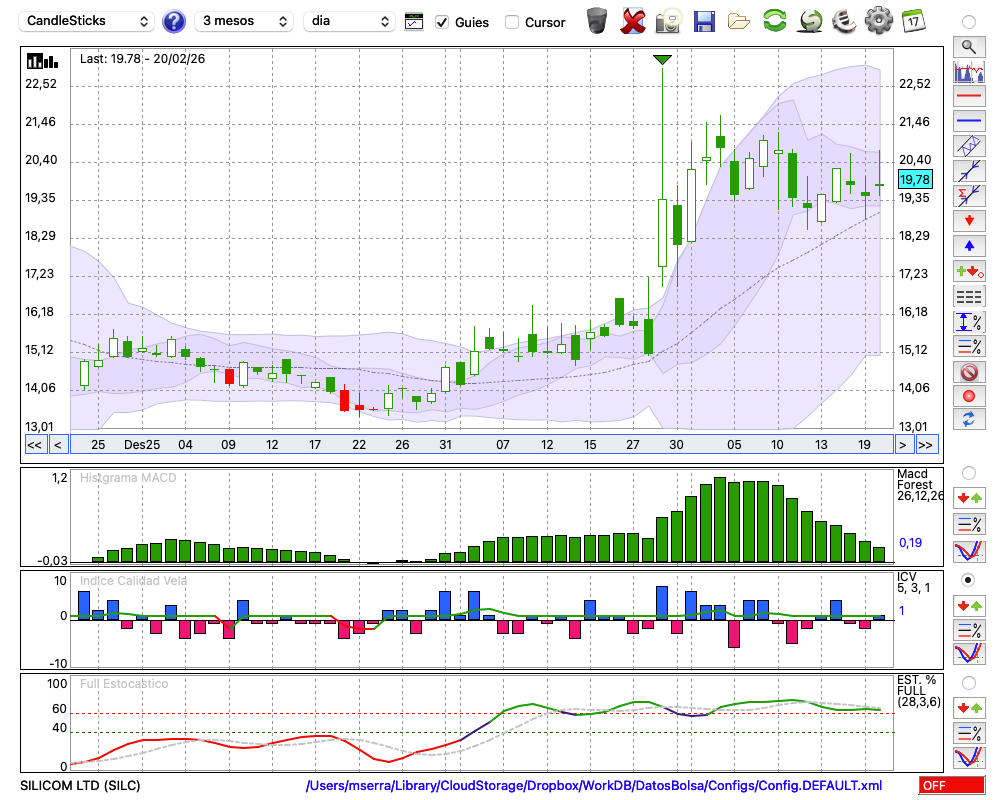Select the radio button beside Macd Forest panel
Viewport: 1000px width, 800px height.
coord(968,472)
